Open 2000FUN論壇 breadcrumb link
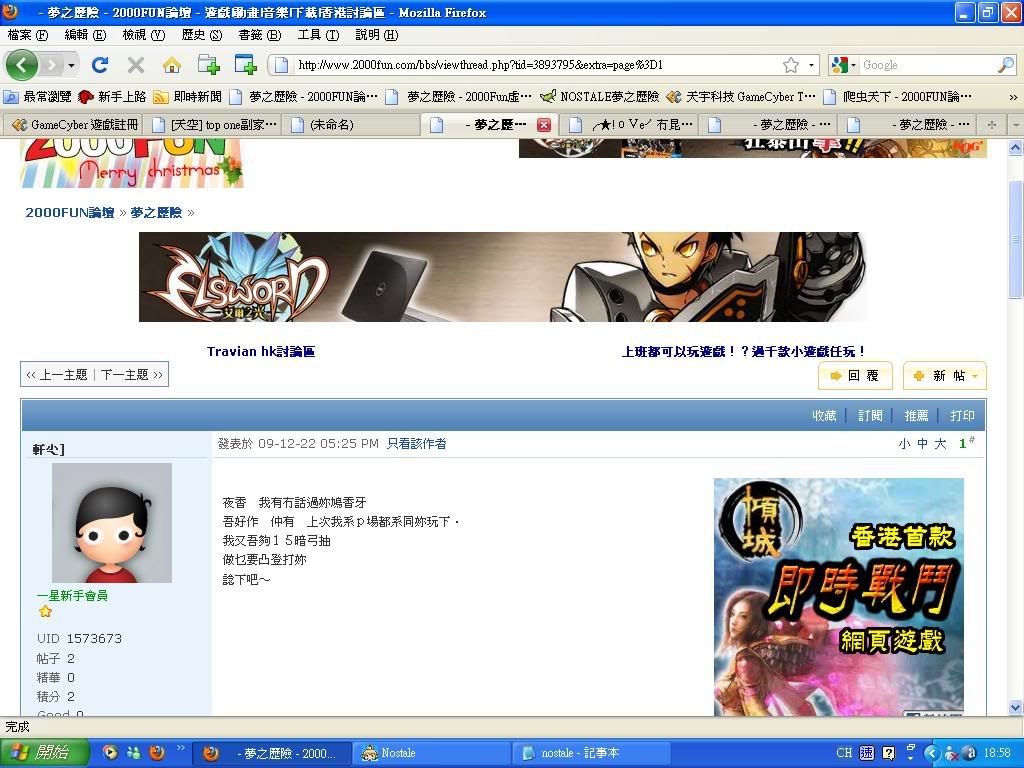The width and height of the screenshot is (1024, 768). pyautogui.click(x=70, y=212)
